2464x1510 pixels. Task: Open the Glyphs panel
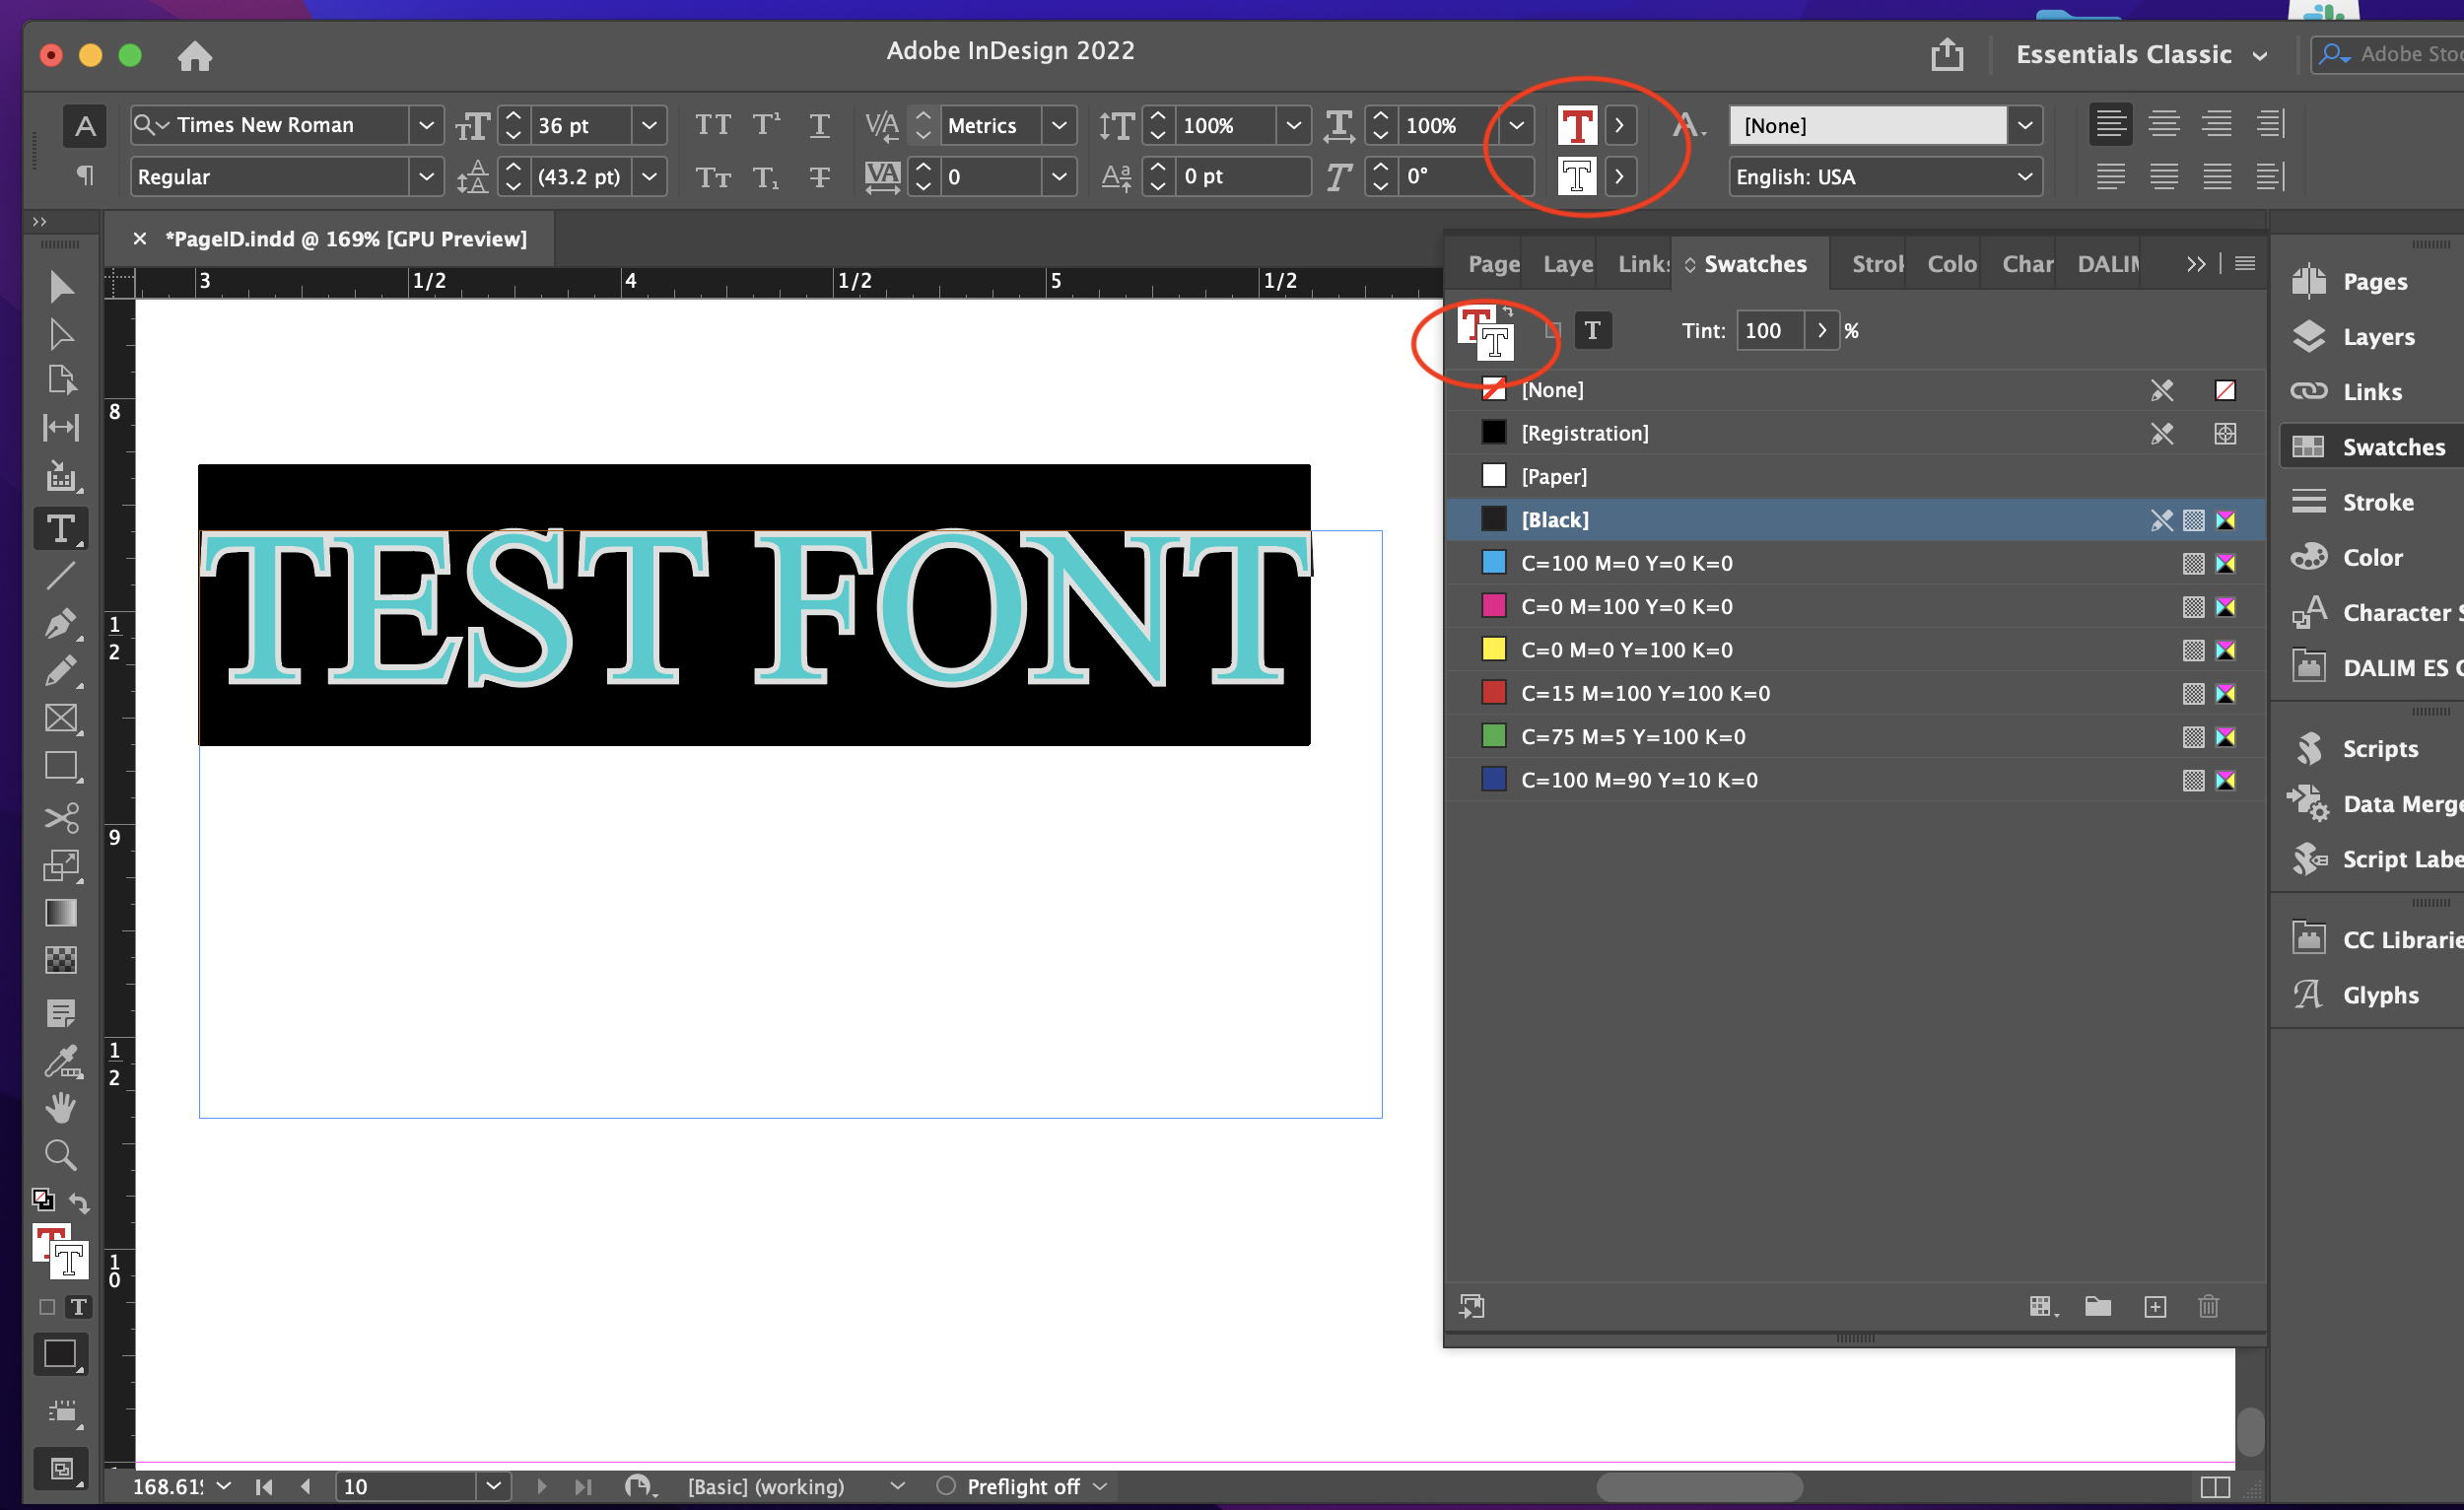pyautogui.click(x=2379, y=995)
